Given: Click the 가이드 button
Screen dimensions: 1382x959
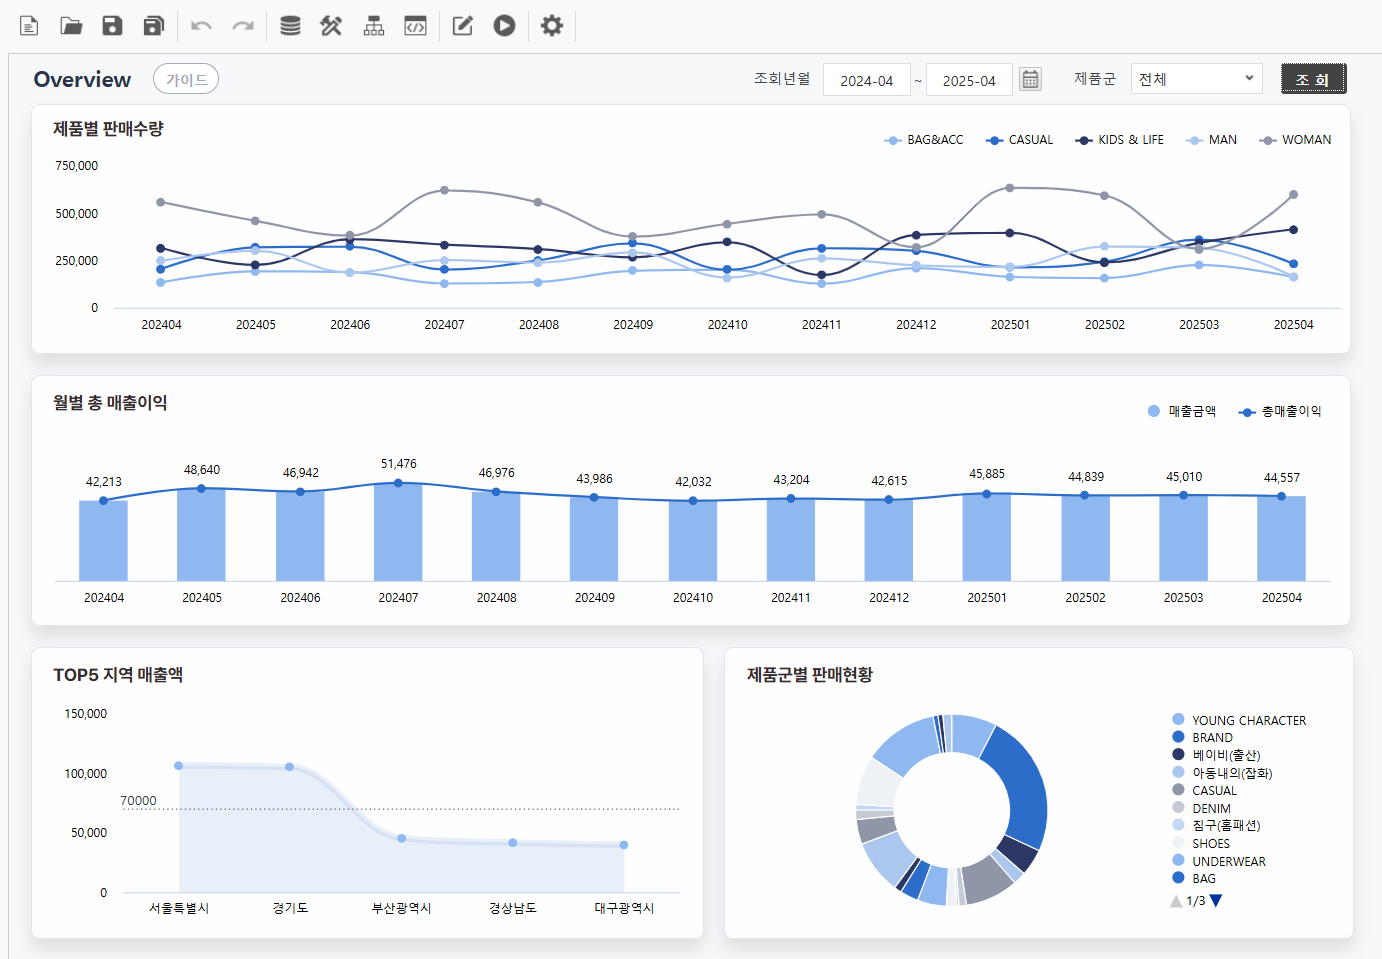Looking at the screenshot, I should tap(186, 79).
